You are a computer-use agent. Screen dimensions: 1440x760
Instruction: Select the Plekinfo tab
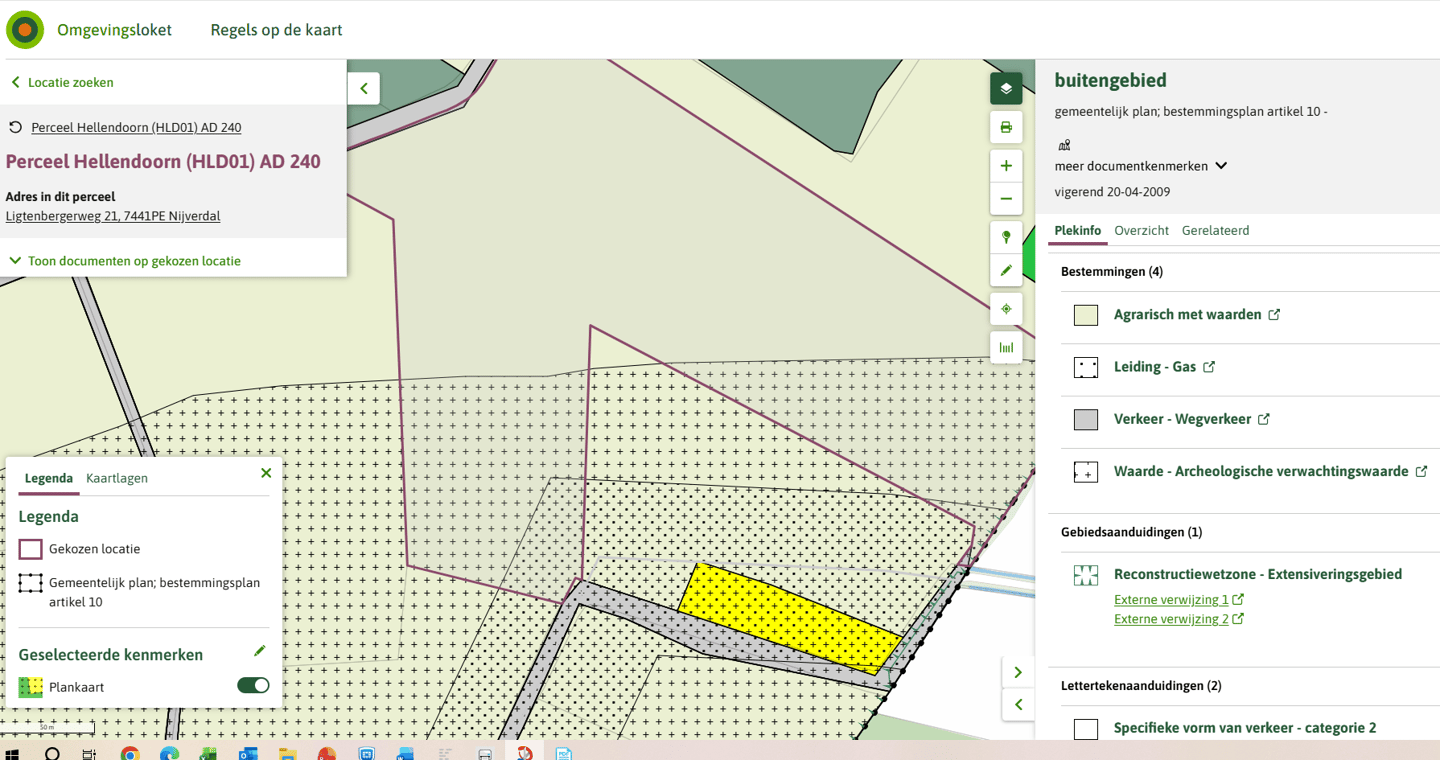1078,230
